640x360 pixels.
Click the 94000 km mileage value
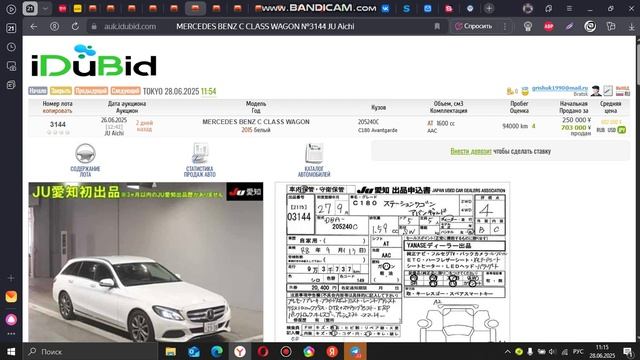coord(515,126)
